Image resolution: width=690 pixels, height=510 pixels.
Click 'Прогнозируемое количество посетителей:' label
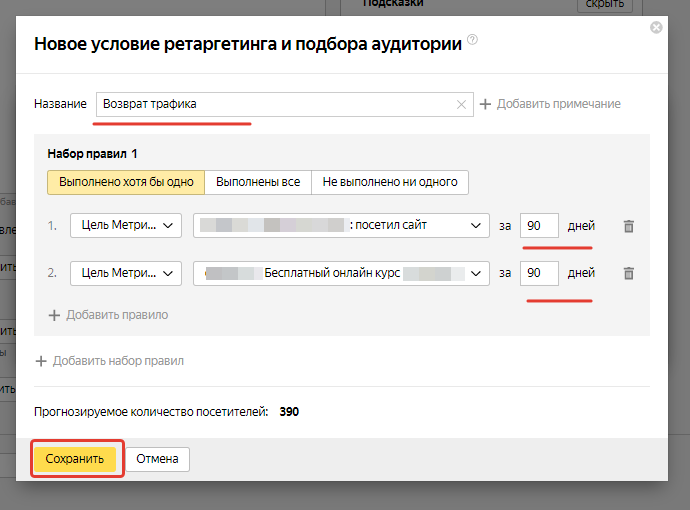click(151, 412)
